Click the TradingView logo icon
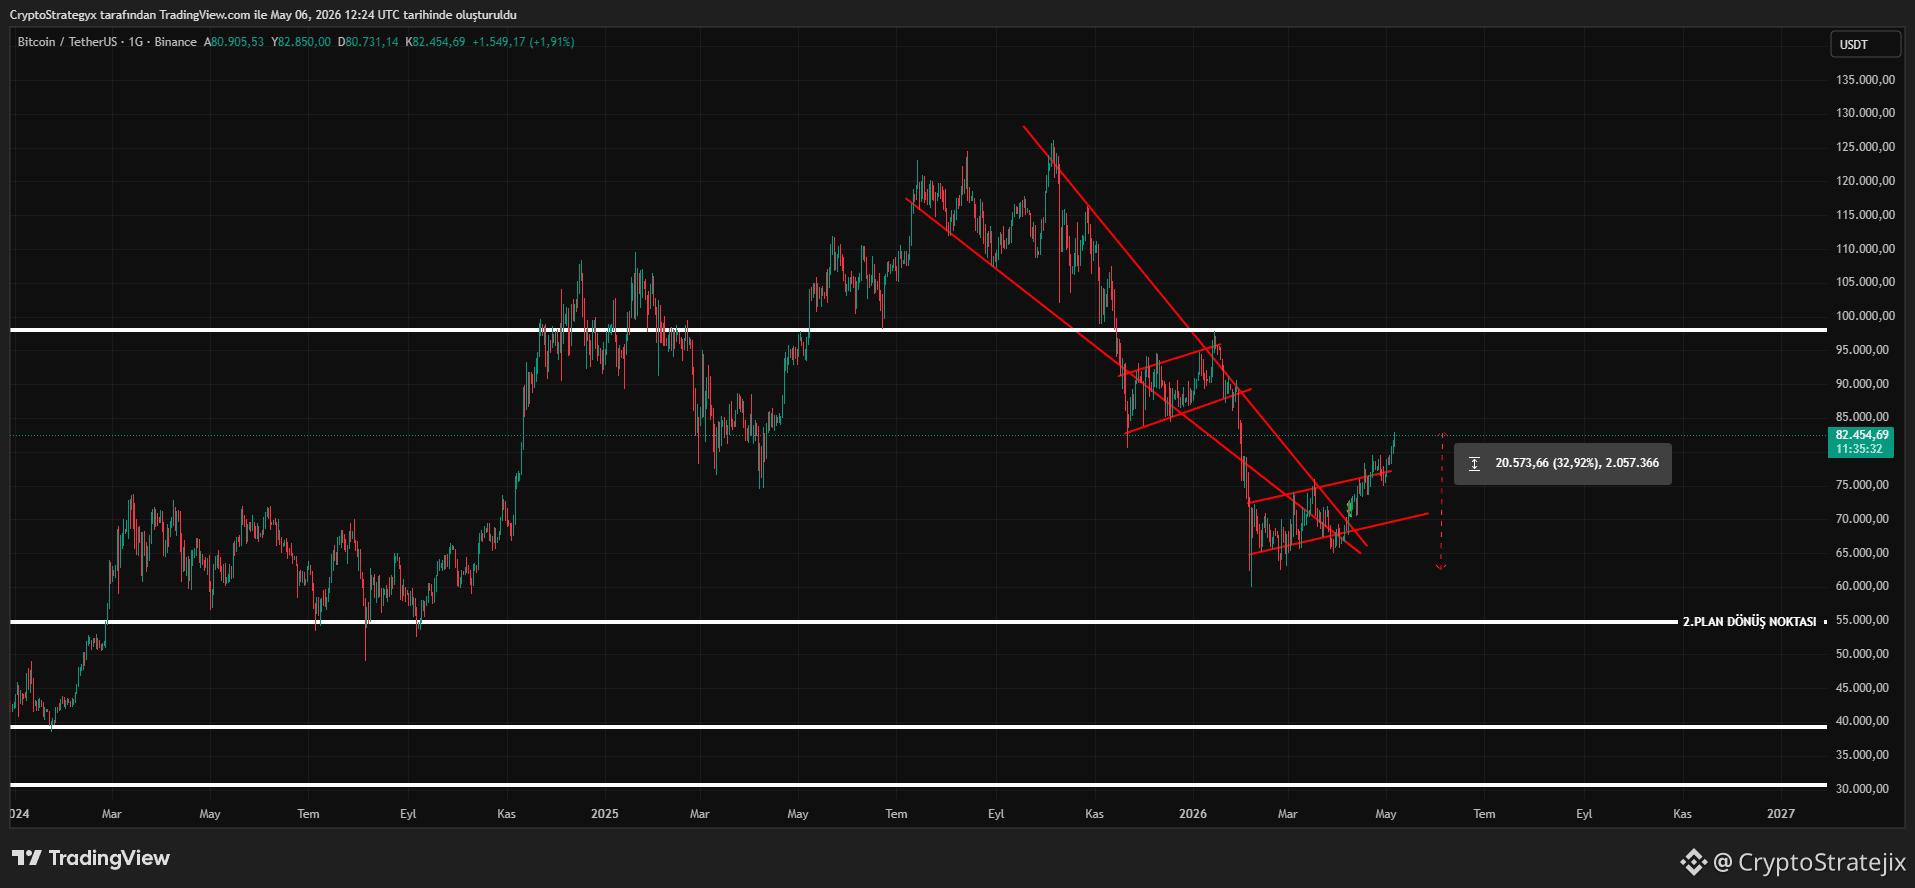The width and height of the screenshot is (1915, 888). [x=27, y=858]
